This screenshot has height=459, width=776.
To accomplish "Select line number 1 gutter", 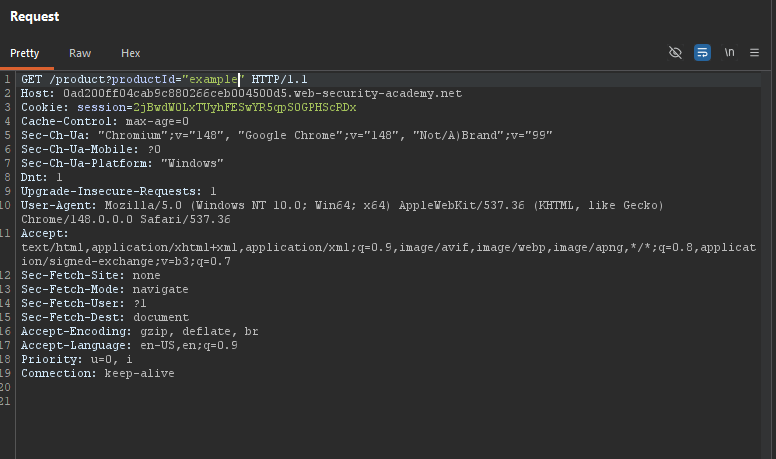I will point(7,79).
